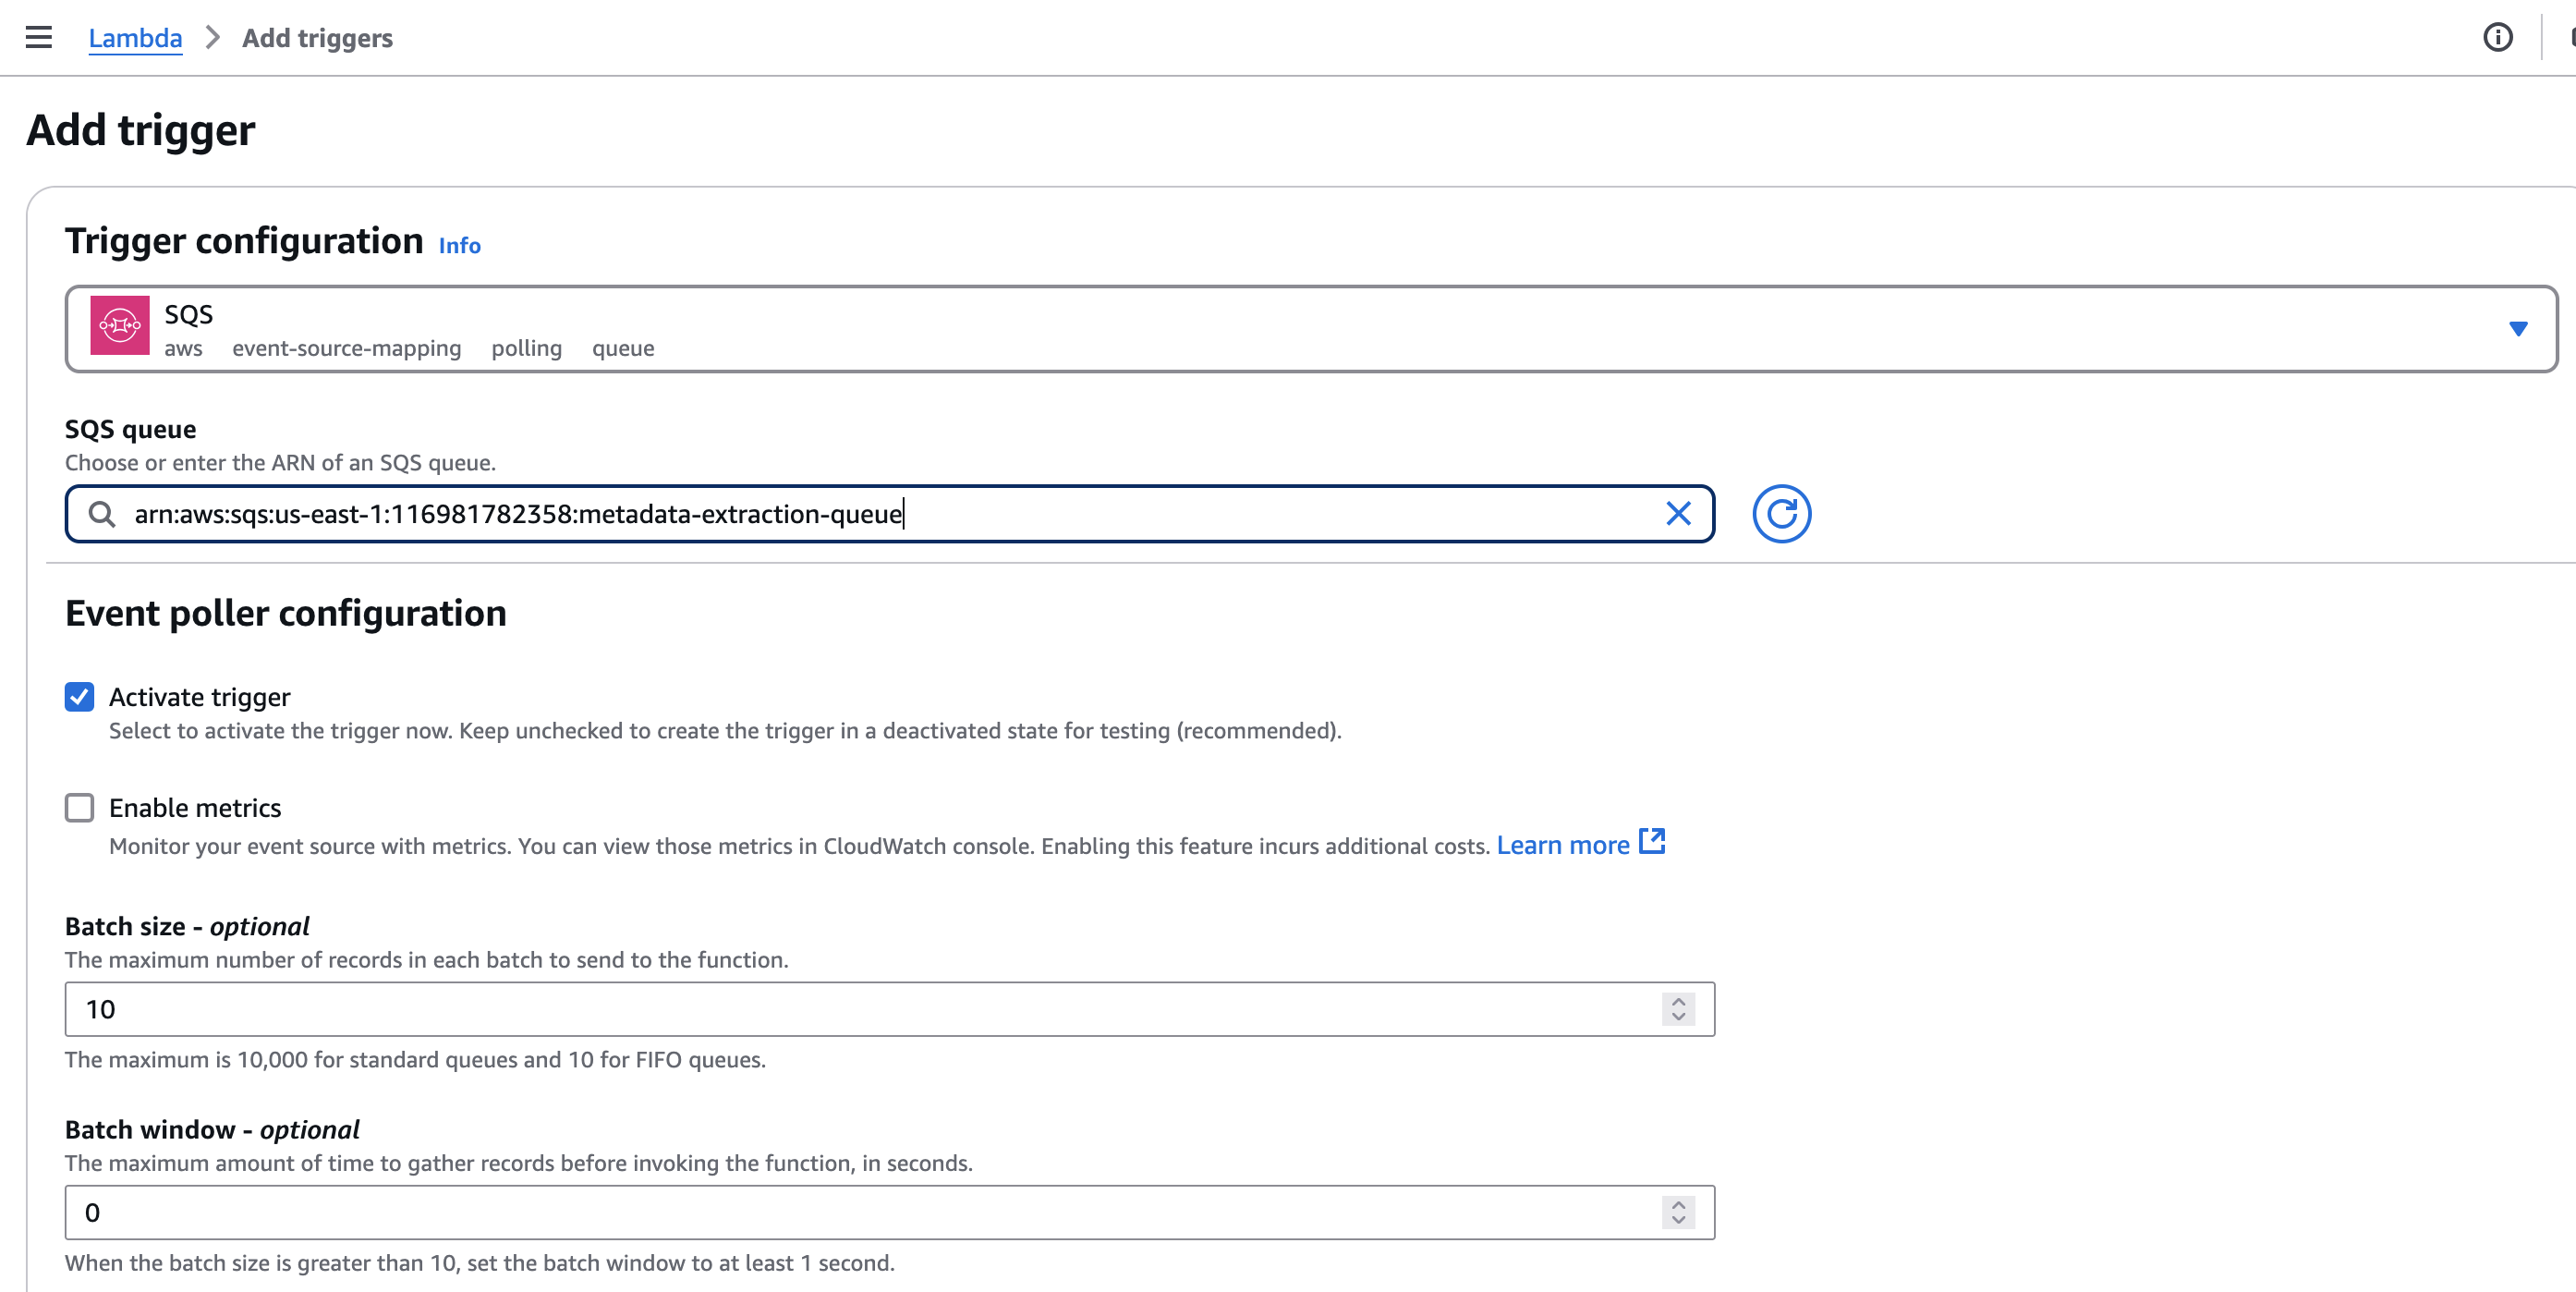Focus the Batch size input field
This screenshot has width=2576, height=1292.
[x=889, y=1009]
